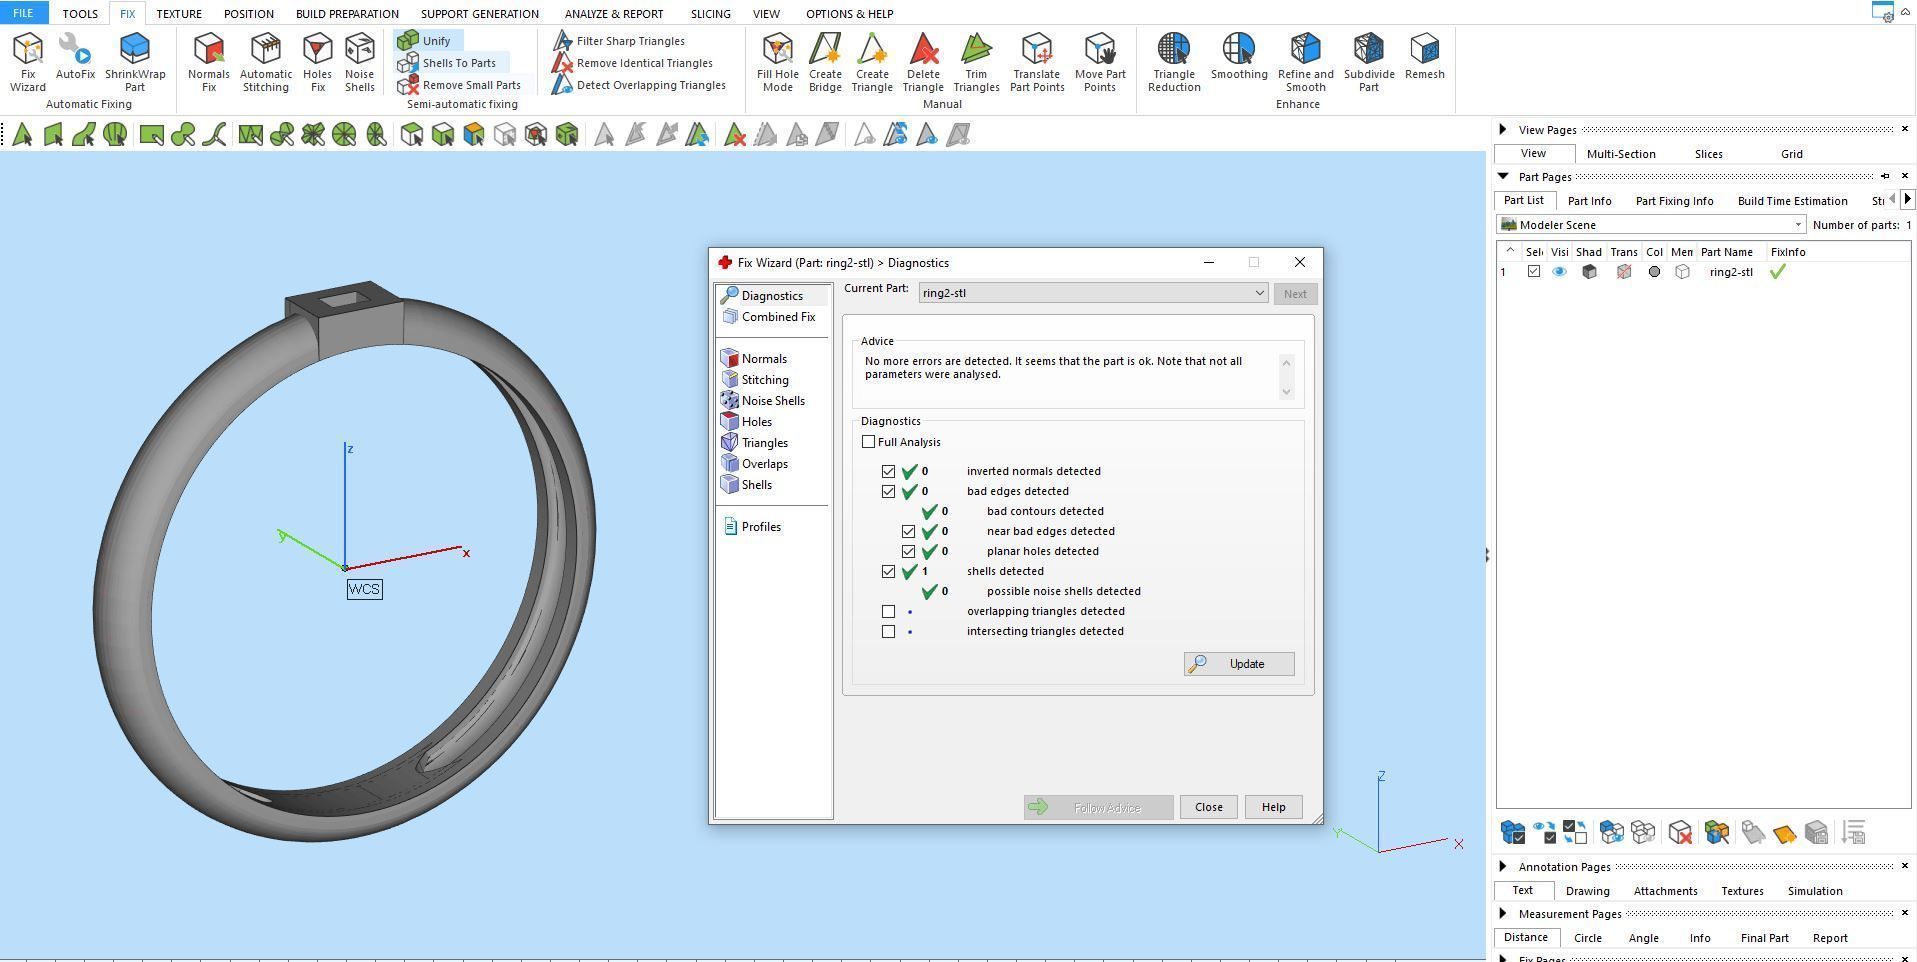Expand the View Pages panel
This screenshot has width=1917, height=962.
tap(1503, 129)
